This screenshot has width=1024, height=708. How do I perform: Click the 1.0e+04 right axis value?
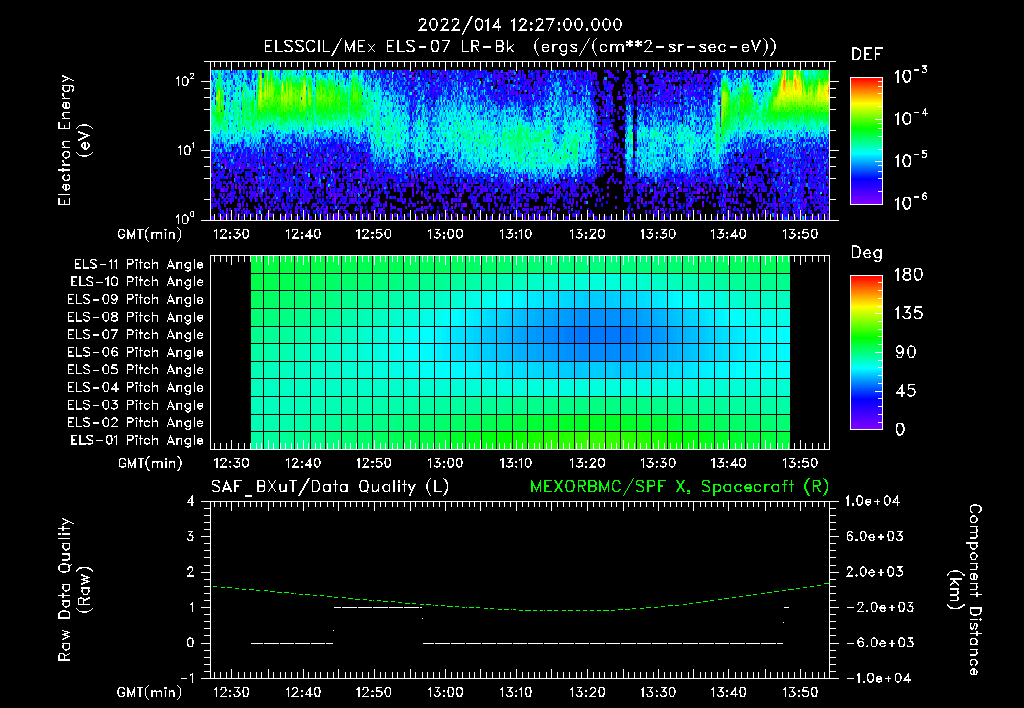click(872, 501)
